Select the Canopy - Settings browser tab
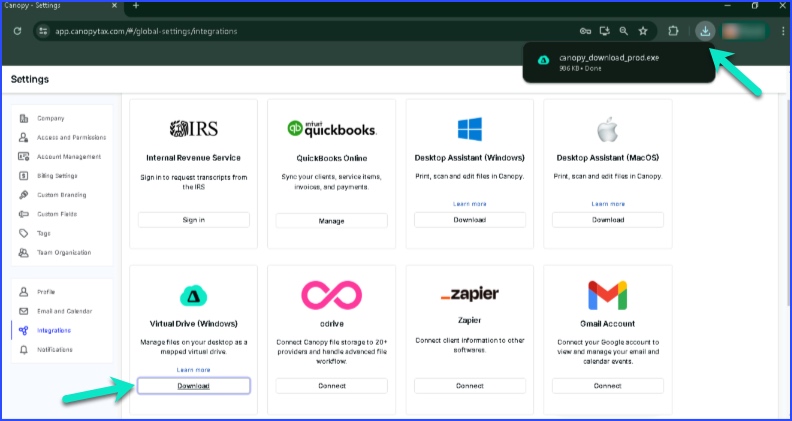Image resolution: width=792 pixels, height=421 pixels. point(61,6)
